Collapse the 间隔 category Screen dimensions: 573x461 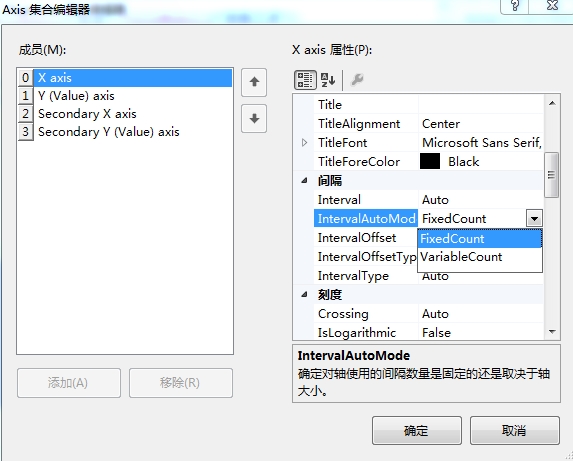pos(304,180)
